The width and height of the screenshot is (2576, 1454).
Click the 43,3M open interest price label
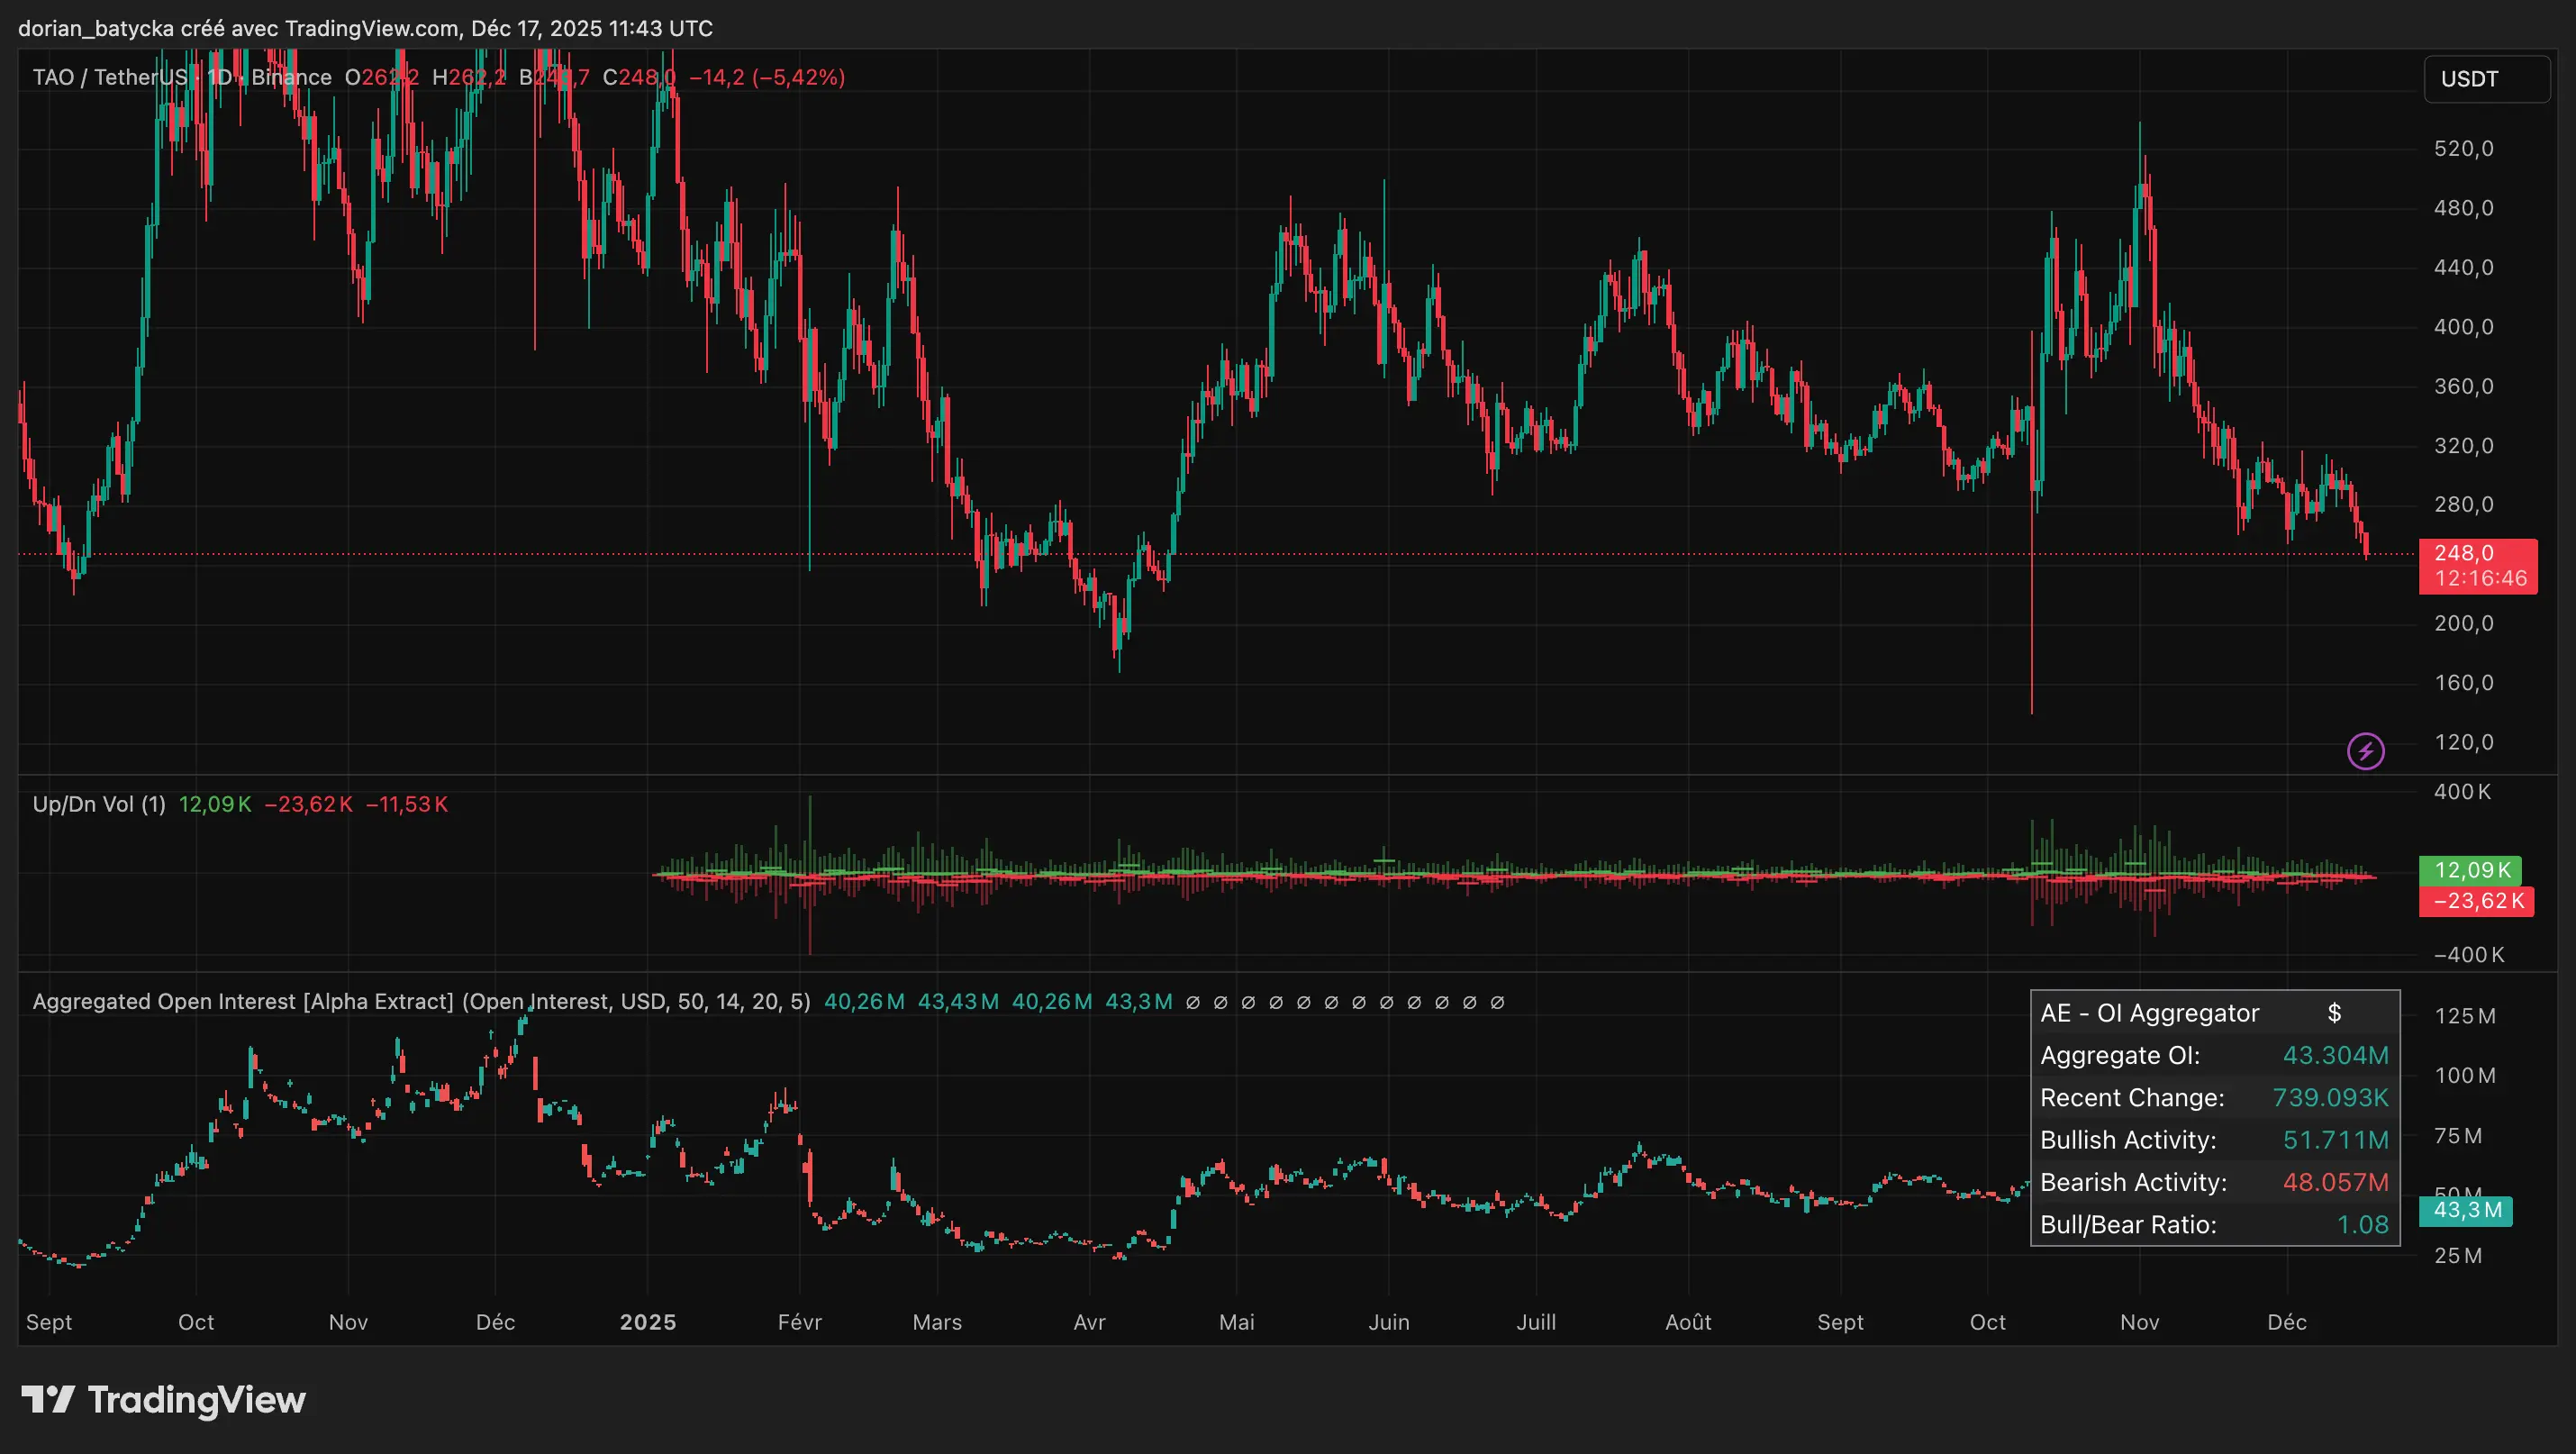2465,1211
